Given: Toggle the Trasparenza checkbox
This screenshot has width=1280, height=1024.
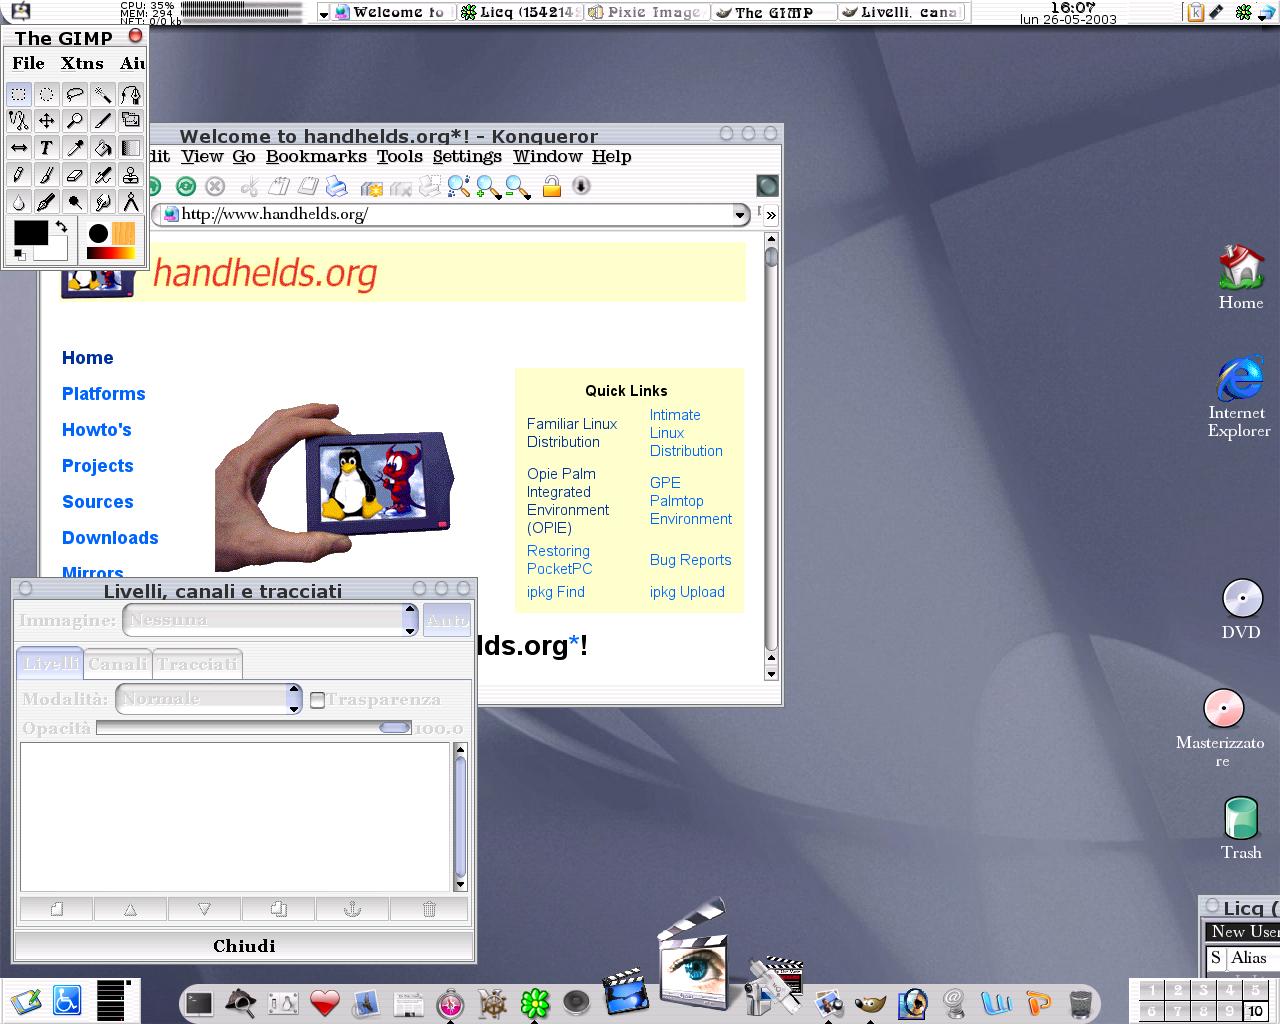Looking at the screenshot, I should click(317, 700).
